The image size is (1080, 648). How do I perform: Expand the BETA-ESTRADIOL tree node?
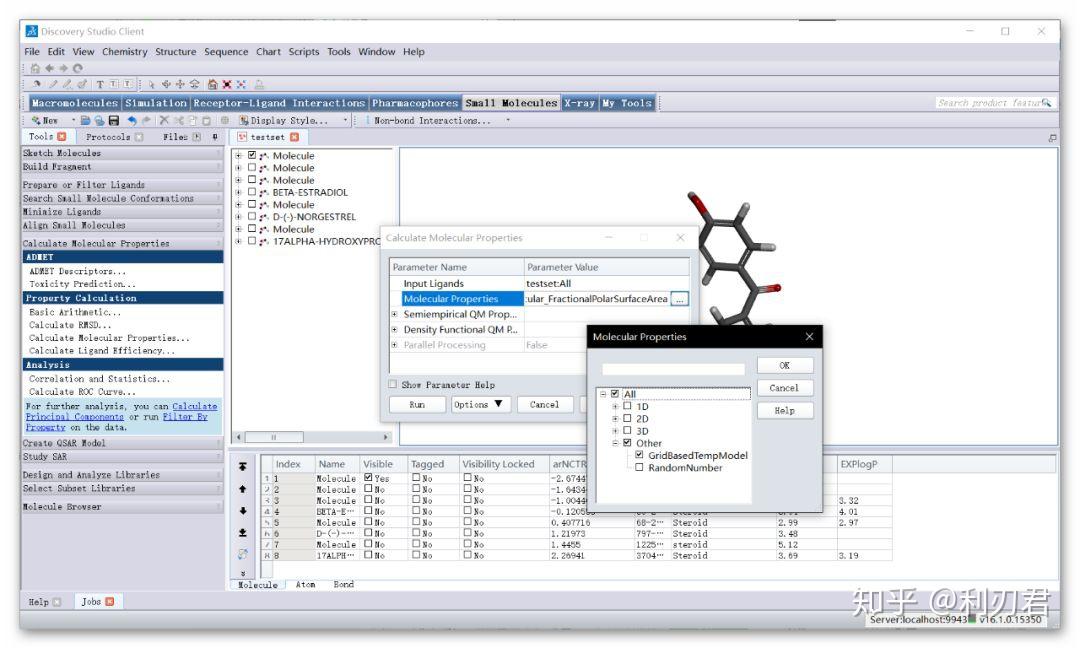click(x=238, y=192)
